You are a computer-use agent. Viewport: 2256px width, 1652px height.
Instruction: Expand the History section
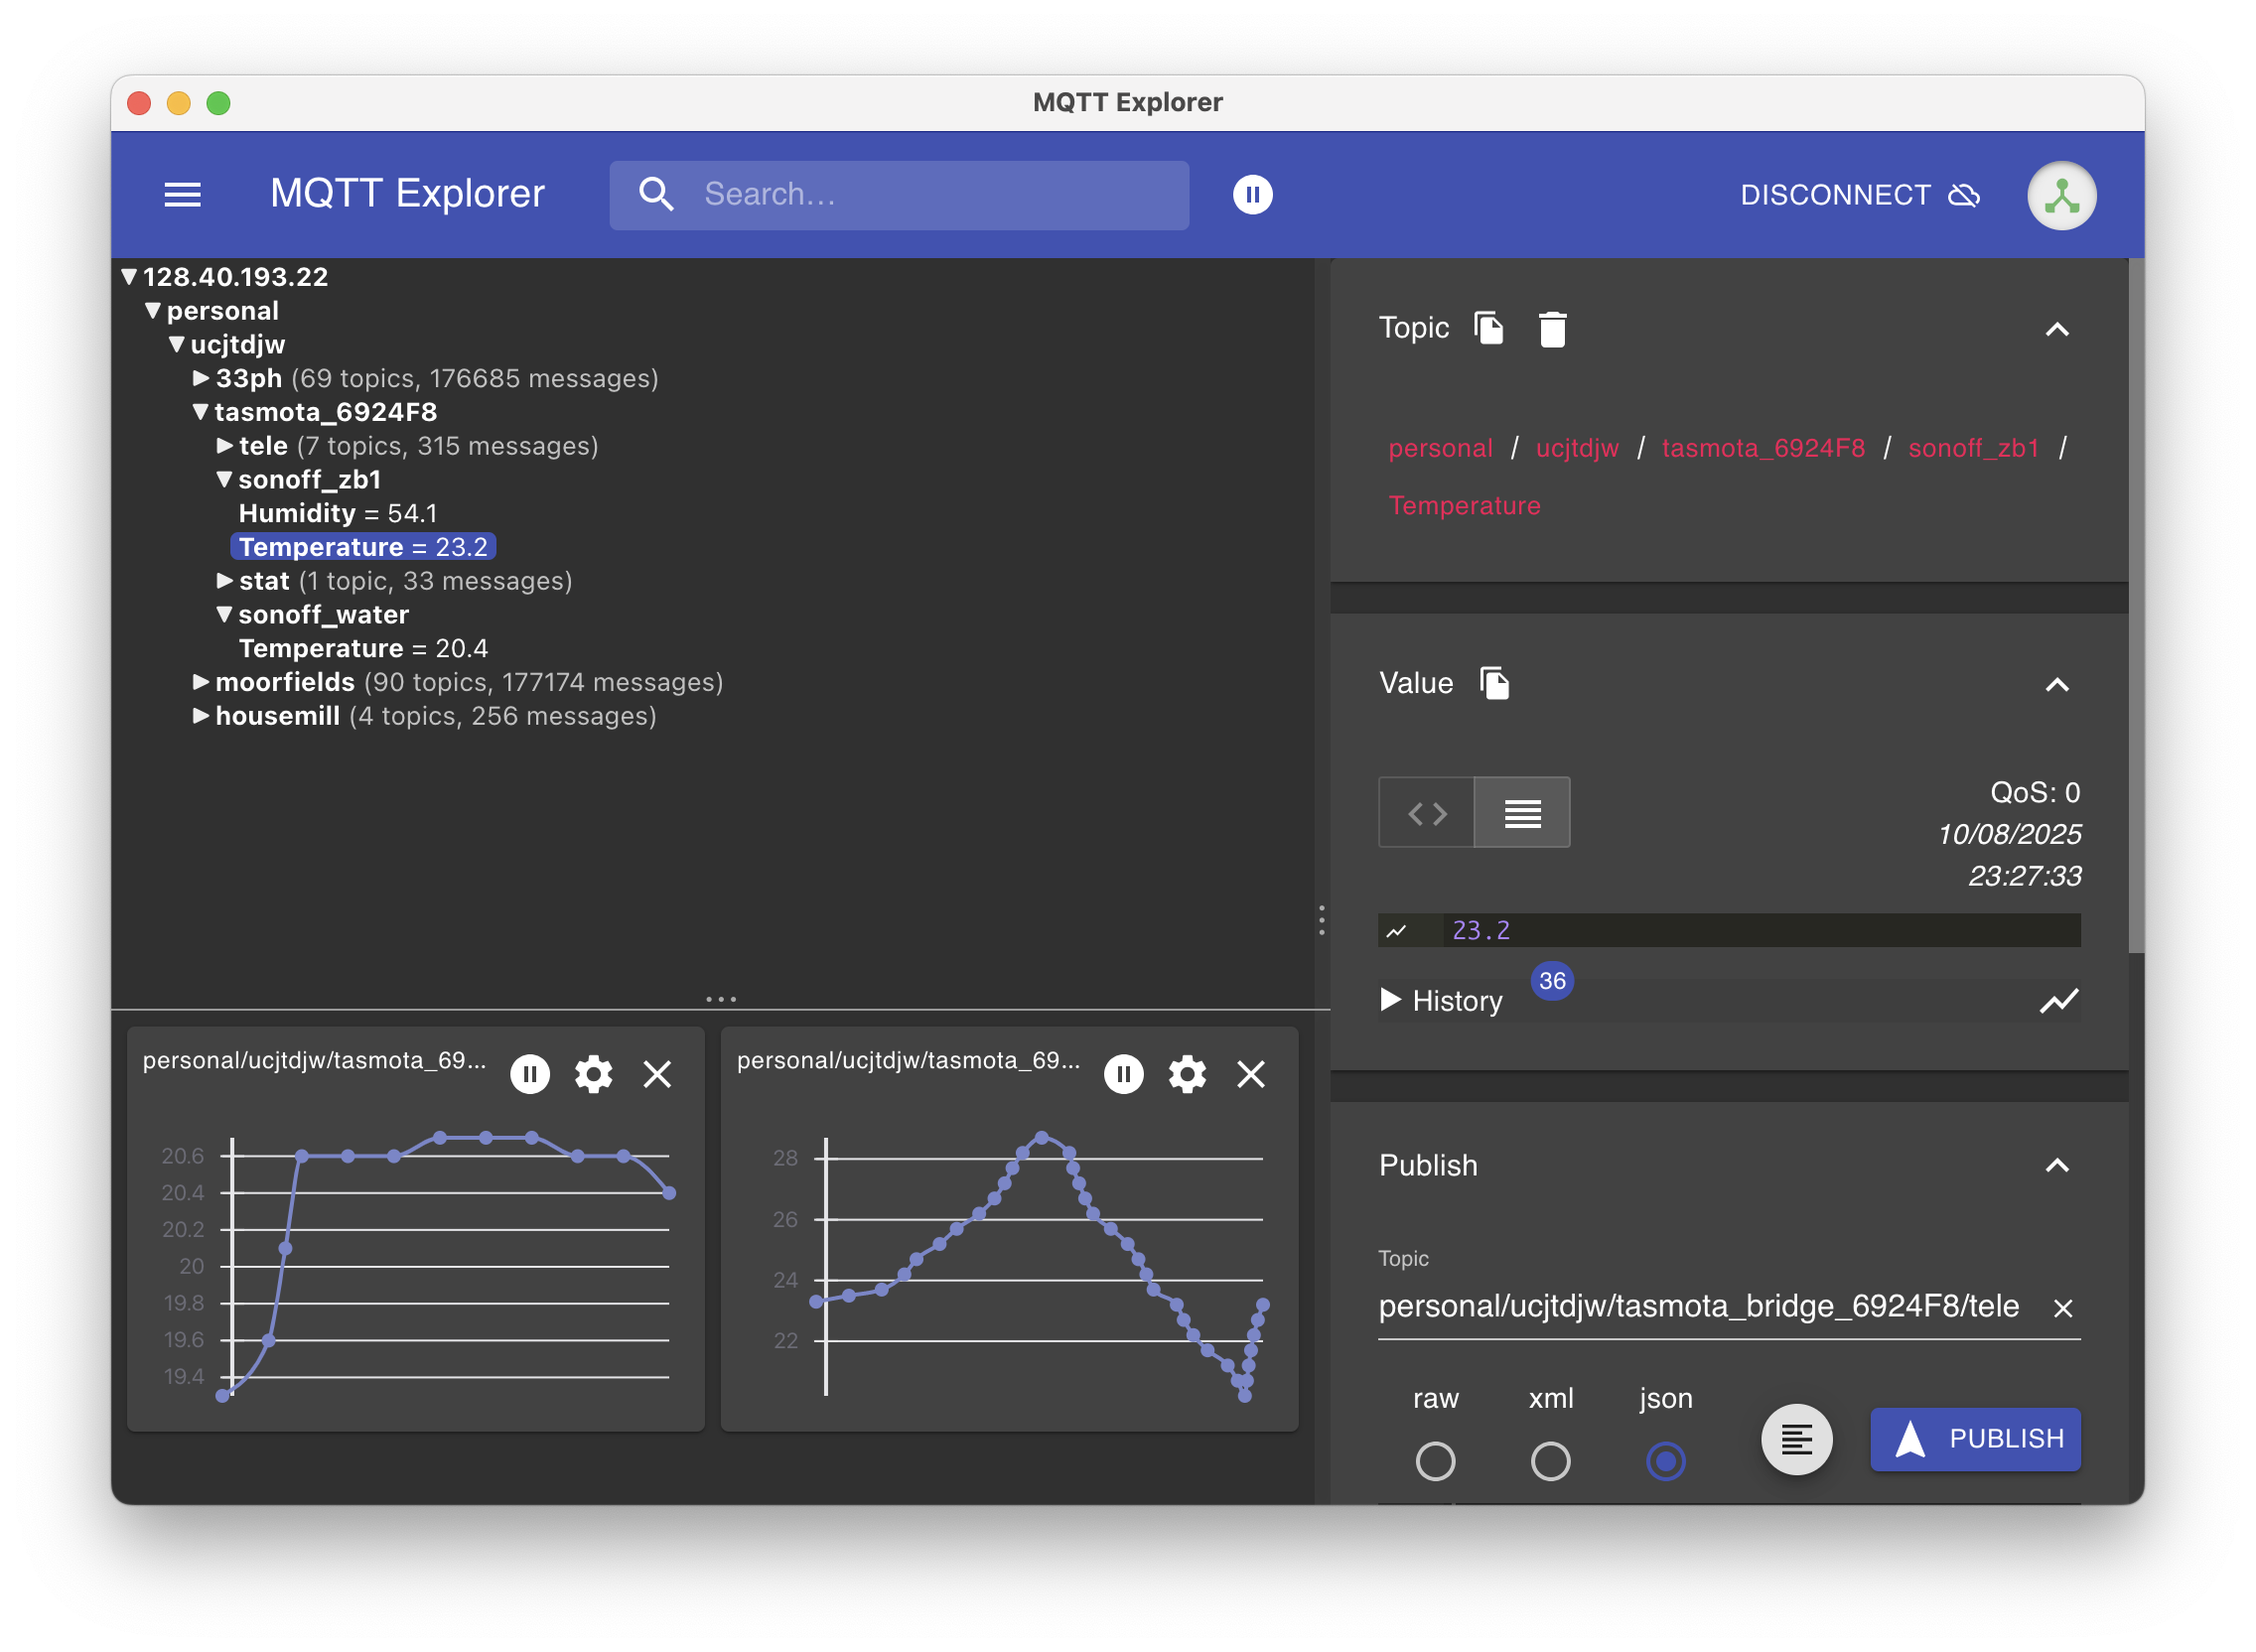coord(1389,999)
